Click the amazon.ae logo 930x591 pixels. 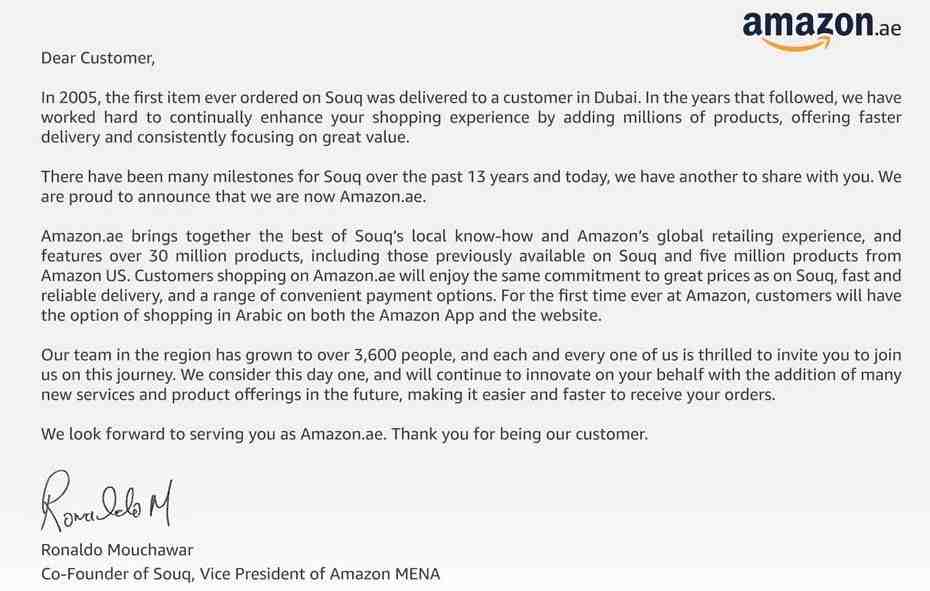pos(821,30)
